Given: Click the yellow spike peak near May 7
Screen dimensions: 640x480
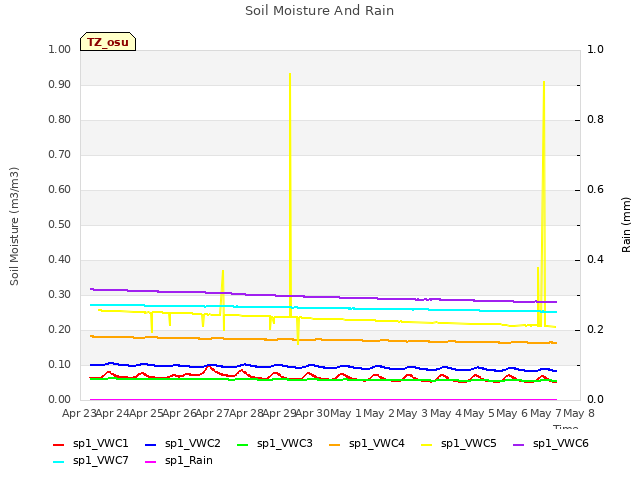Looking at the screenshot, I should click(544, 82).
